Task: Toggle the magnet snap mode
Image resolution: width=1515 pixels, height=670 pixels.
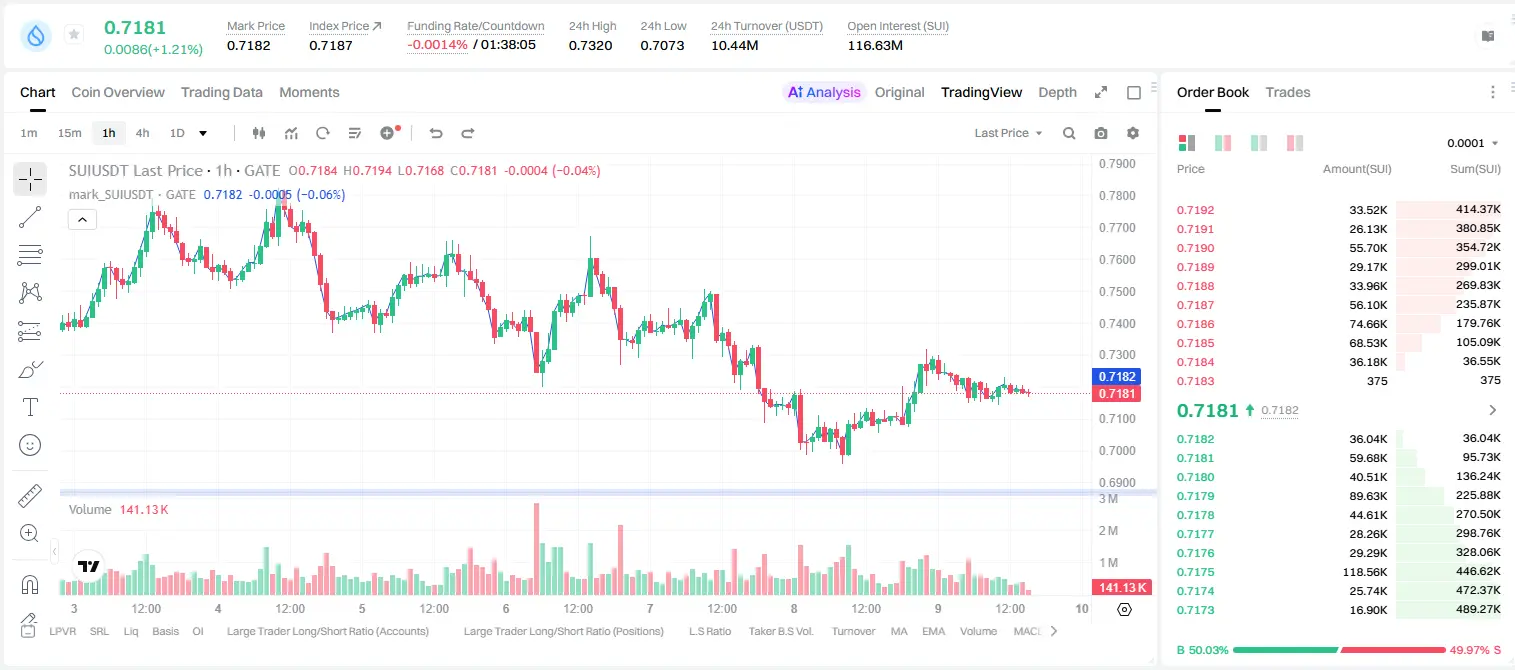Action: (x=30, y=584)
